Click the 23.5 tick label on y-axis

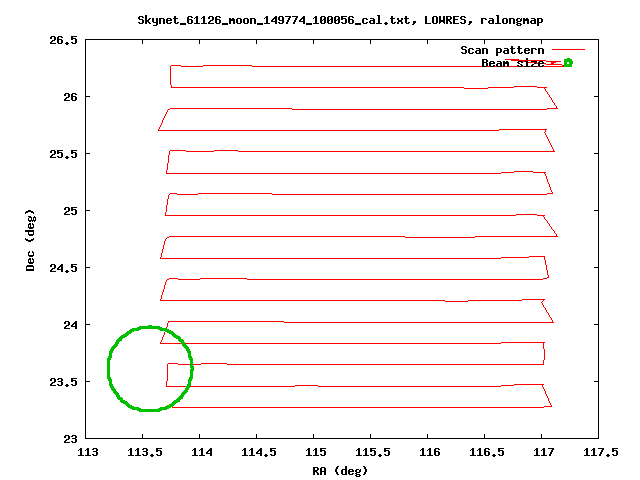[x=64, y=382]
